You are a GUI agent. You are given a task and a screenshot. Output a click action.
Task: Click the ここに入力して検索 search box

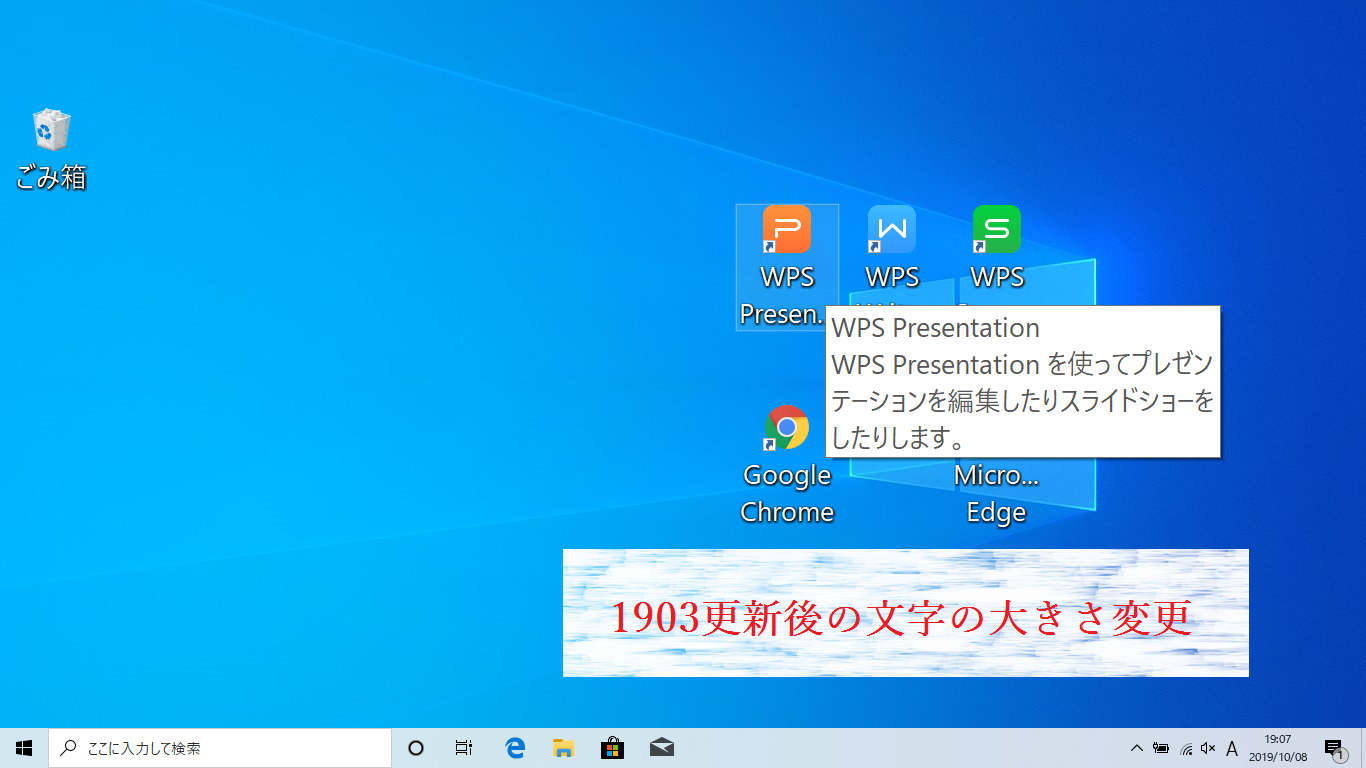220,748
